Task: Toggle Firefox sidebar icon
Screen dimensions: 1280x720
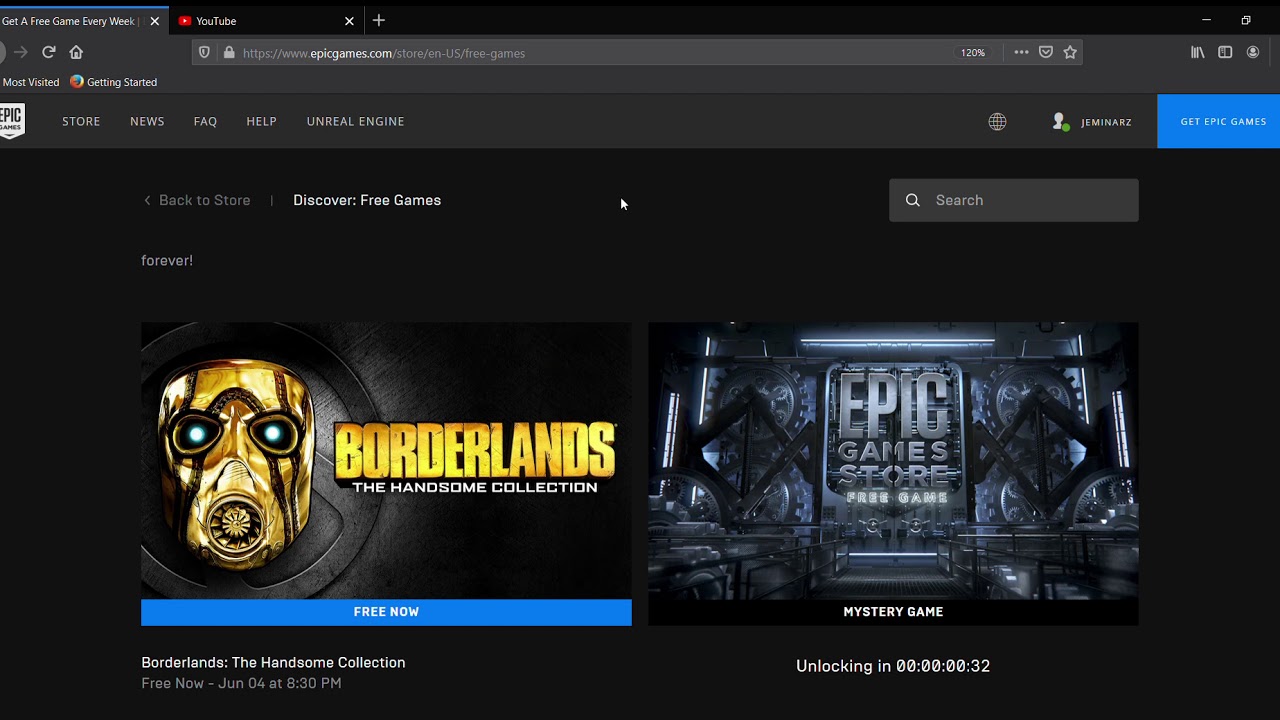Action: point(1225,52)
